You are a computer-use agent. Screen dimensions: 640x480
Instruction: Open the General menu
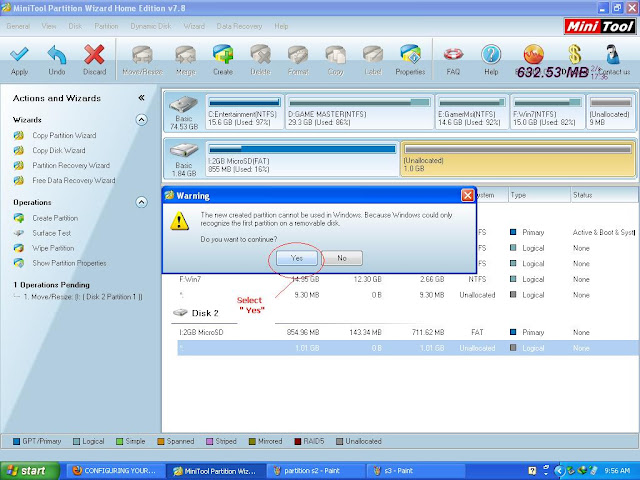(18, 26)
